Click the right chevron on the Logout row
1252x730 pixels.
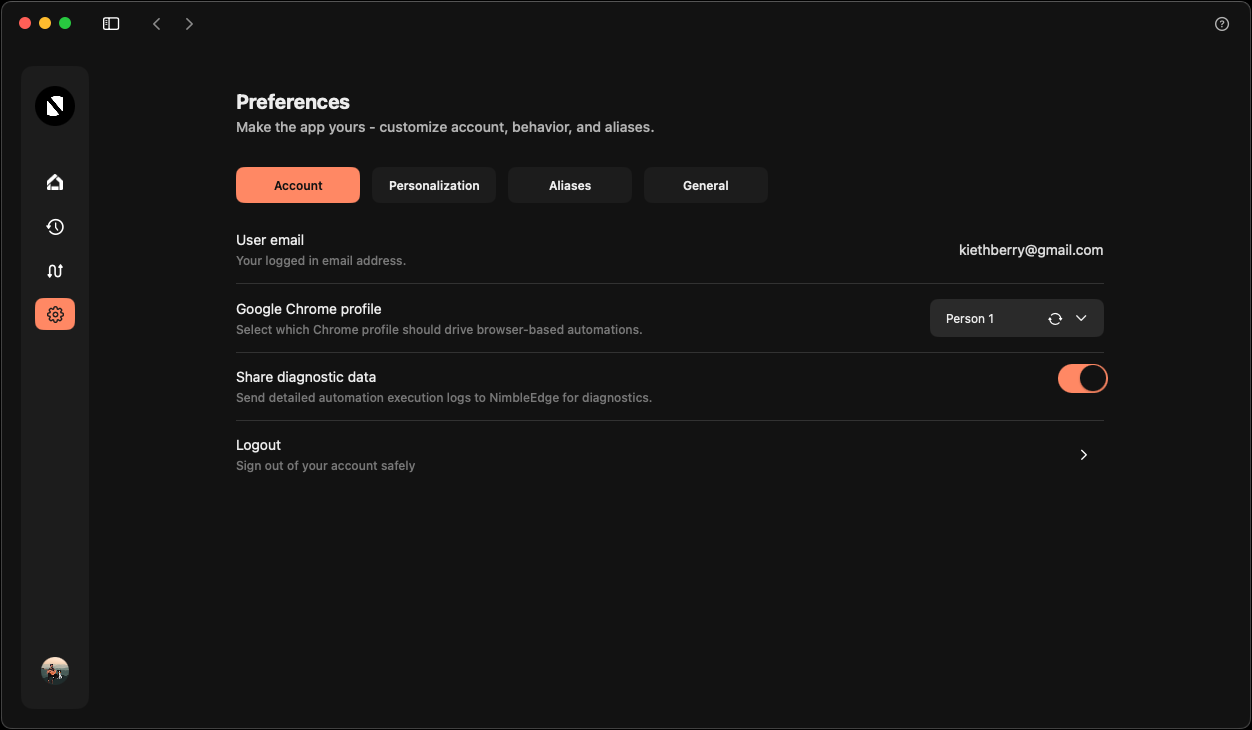[1083, 455]
